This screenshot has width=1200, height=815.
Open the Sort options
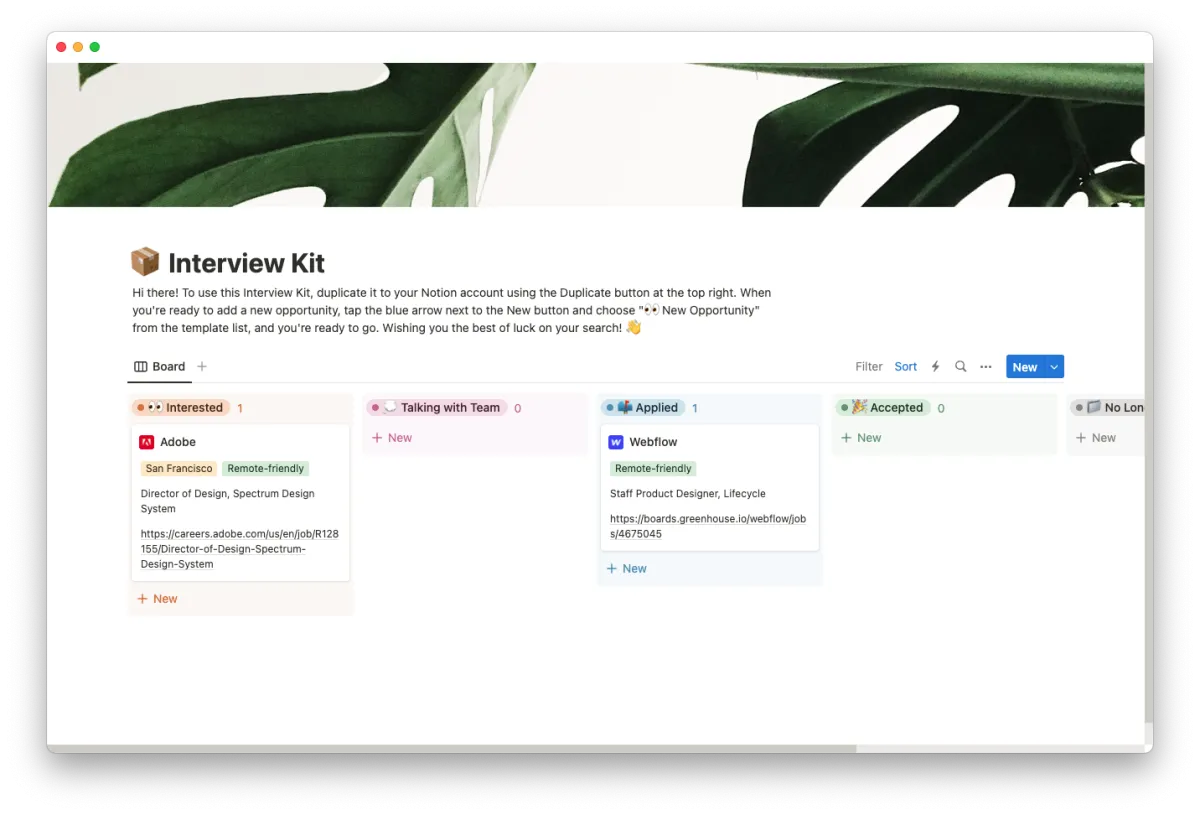click(906, 367)
